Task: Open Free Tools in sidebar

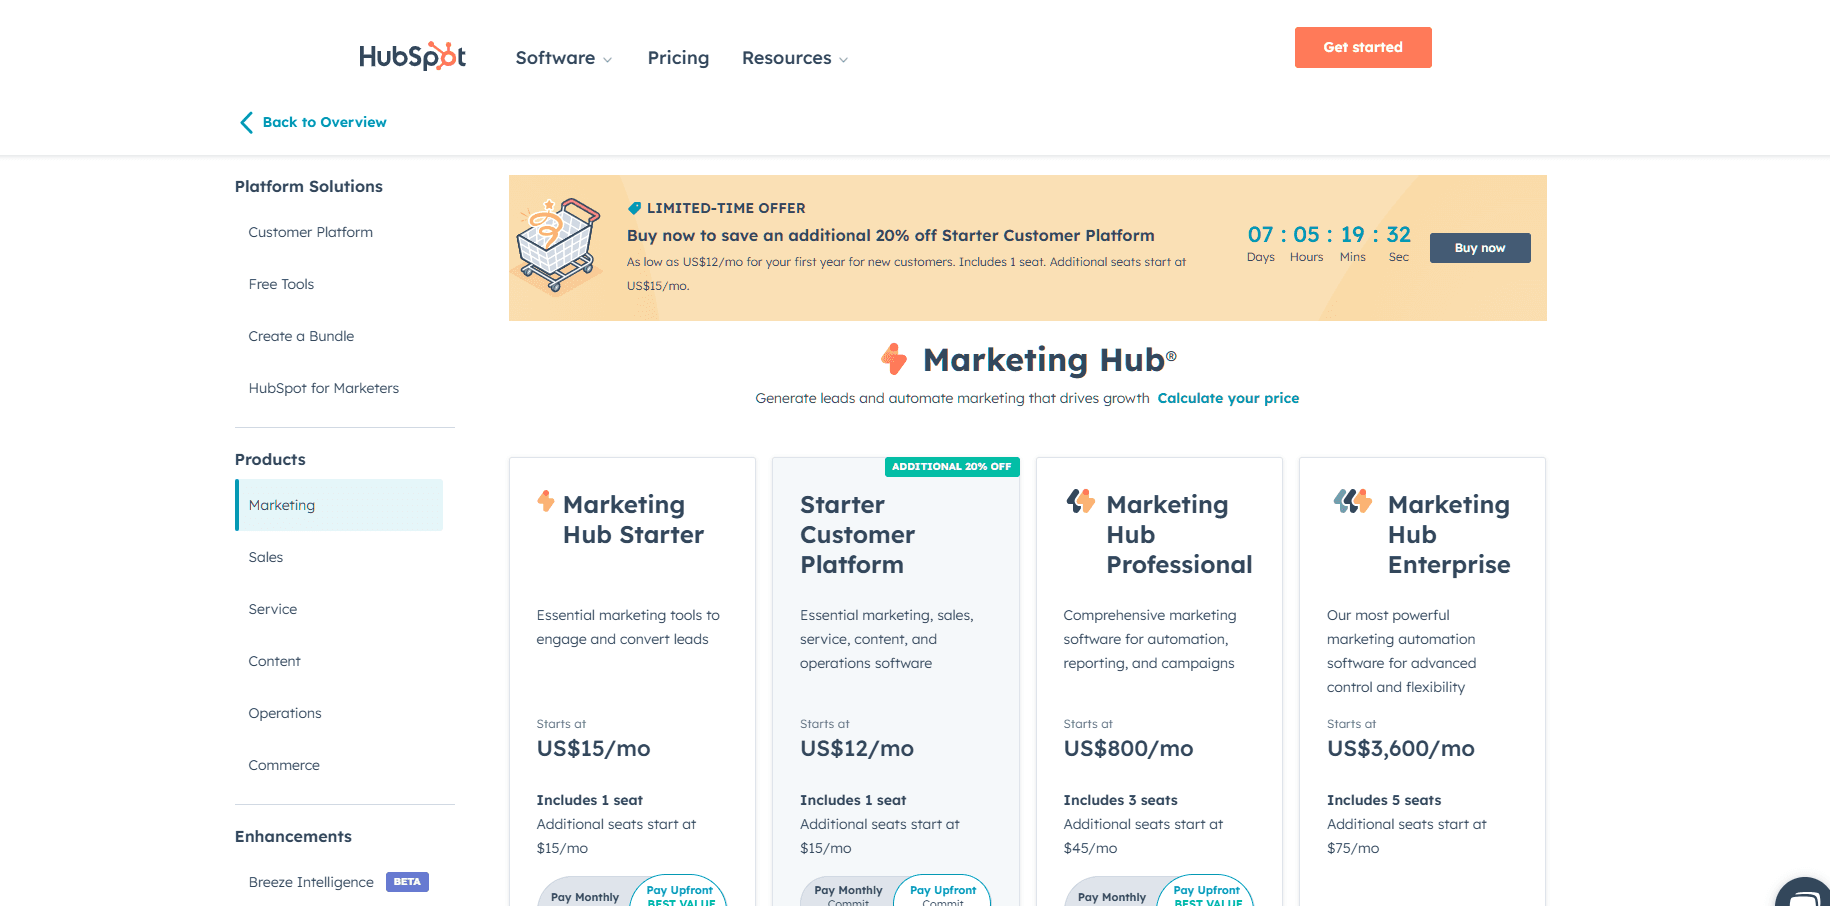Action: tap(281, 284)
